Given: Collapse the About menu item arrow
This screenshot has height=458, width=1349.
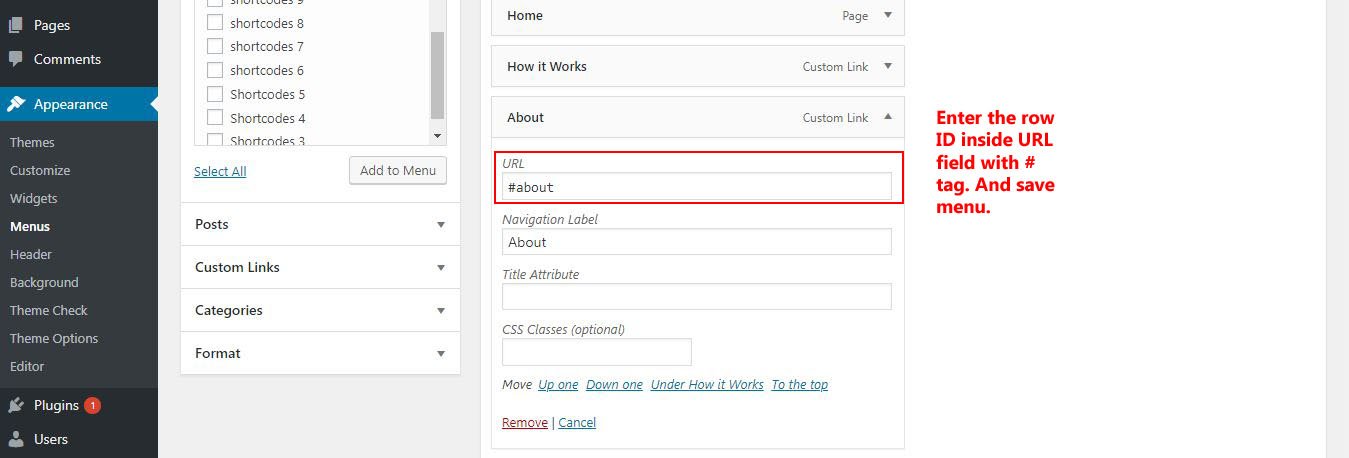Looking at the screenshot, I should coord(888,117).
